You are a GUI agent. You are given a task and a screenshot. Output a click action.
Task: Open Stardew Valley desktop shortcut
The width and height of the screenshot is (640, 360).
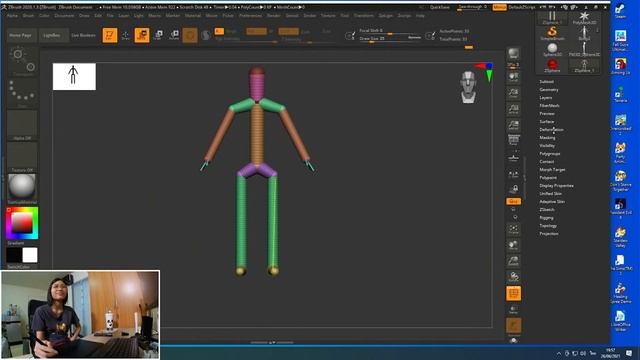coord(620,237)
